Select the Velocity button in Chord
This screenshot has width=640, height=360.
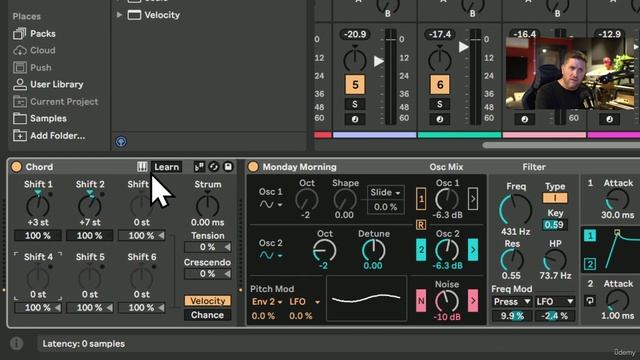(208, 301)
